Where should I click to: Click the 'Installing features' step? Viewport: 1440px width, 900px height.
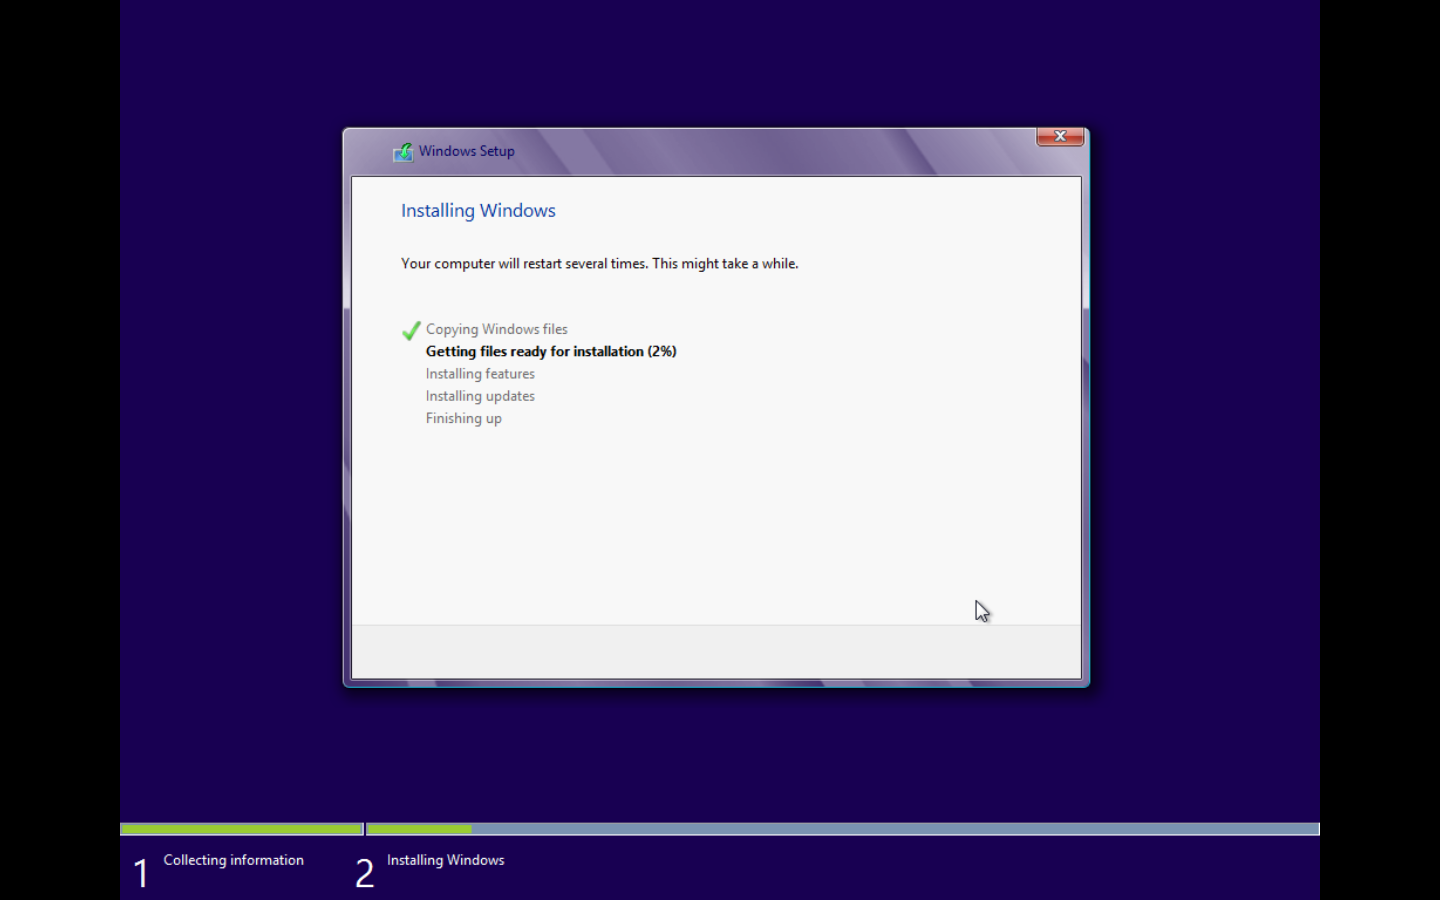click(x=480, y=374)
